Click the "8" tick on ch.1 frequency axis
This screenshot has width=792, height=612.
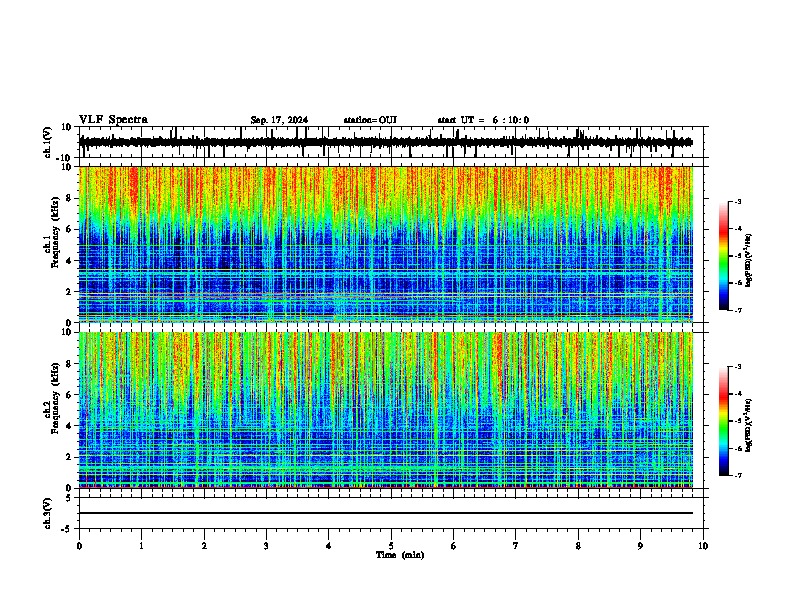70,198
